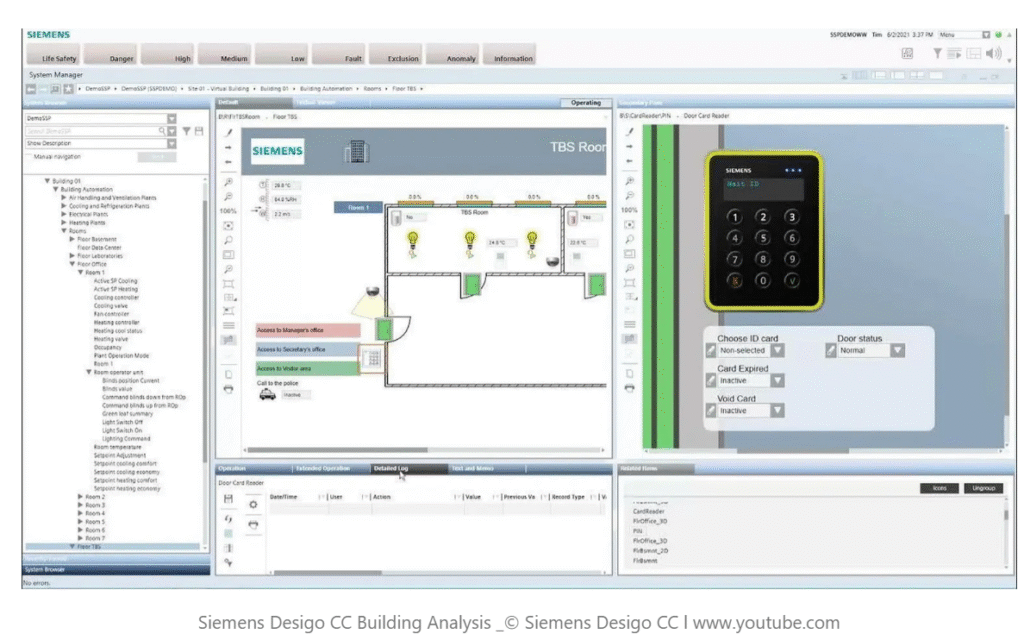
Task: Click the back navigation icon before the breadcrumb
Action: coord(31,89)
